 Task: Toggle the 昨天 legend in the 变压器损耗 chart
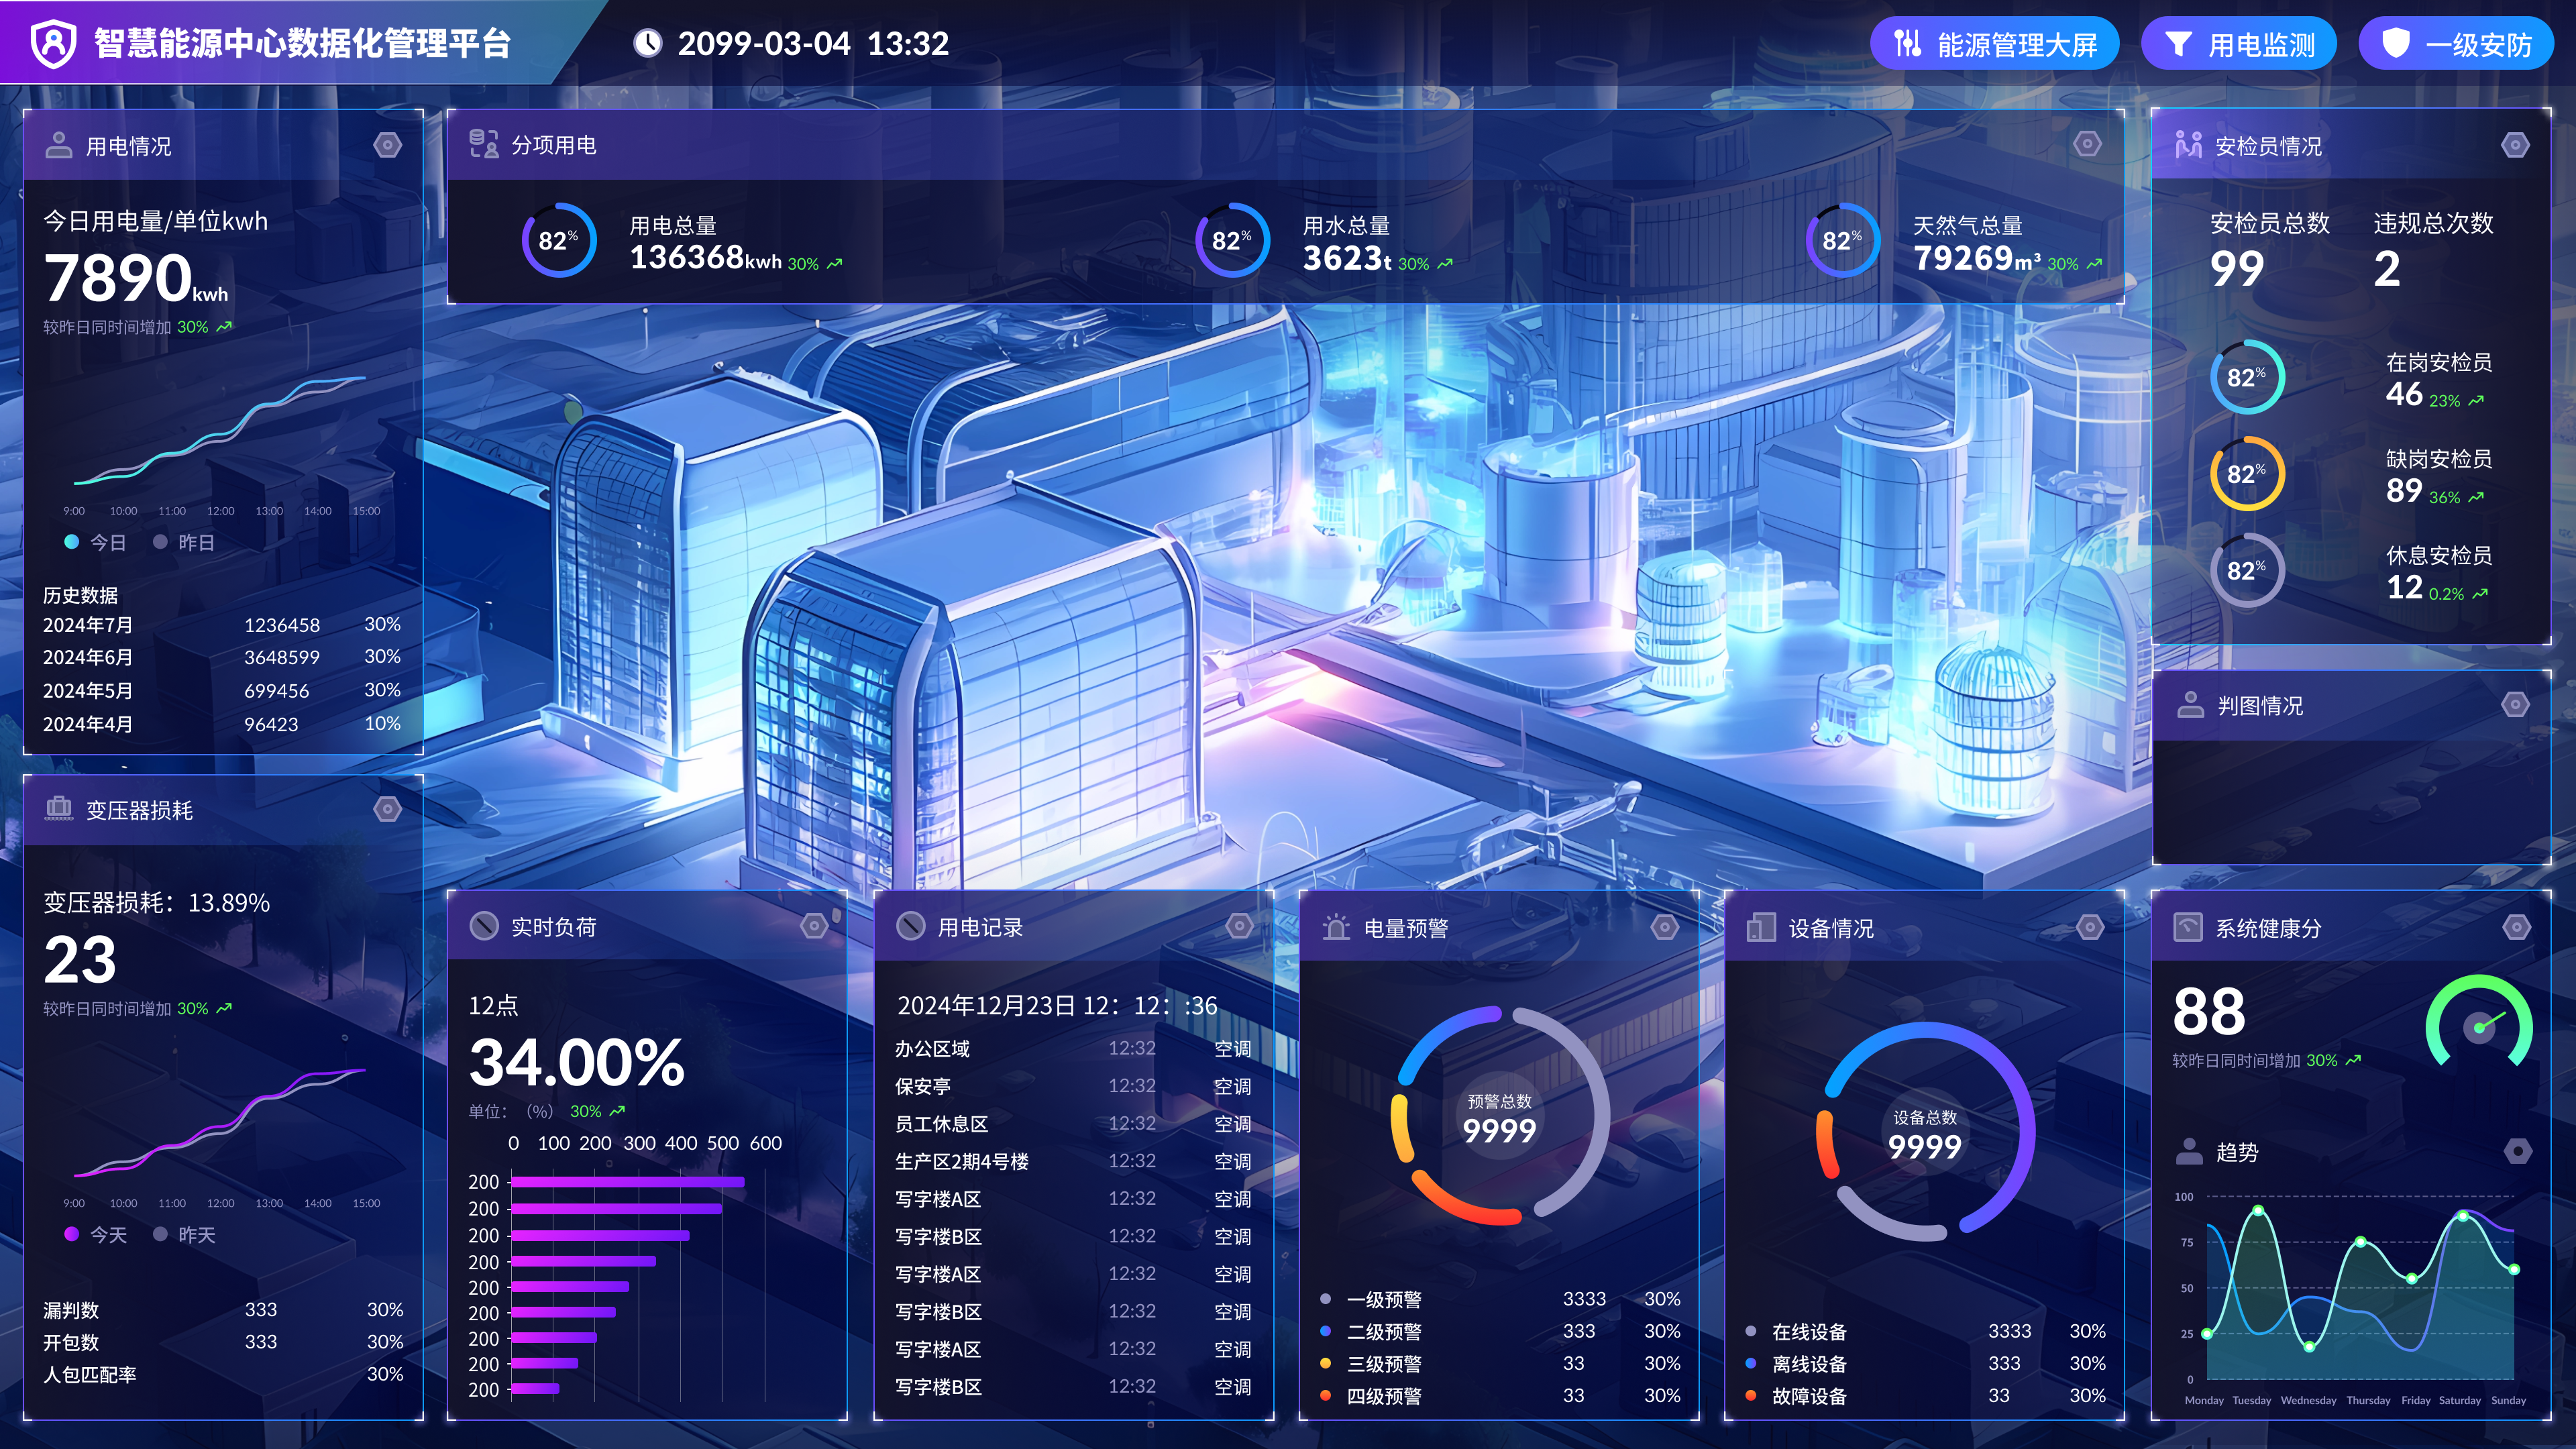[184, 1234]
